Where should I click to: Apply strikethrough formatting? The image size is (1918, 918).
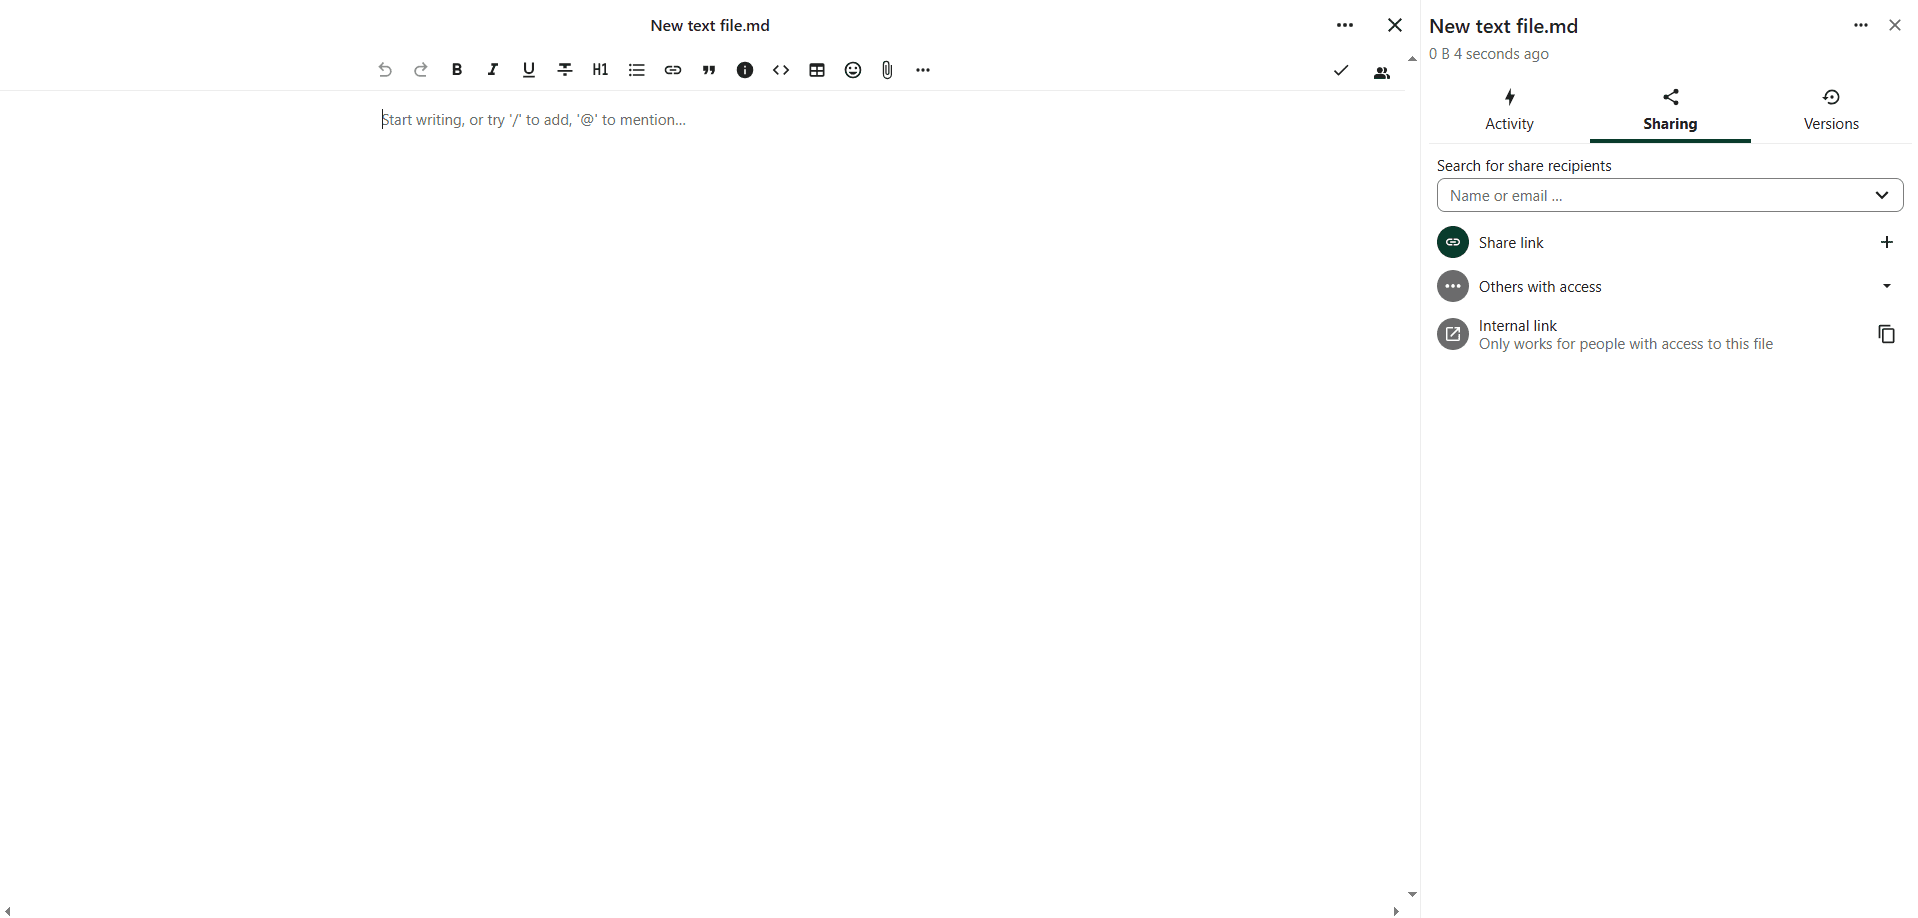565,70
